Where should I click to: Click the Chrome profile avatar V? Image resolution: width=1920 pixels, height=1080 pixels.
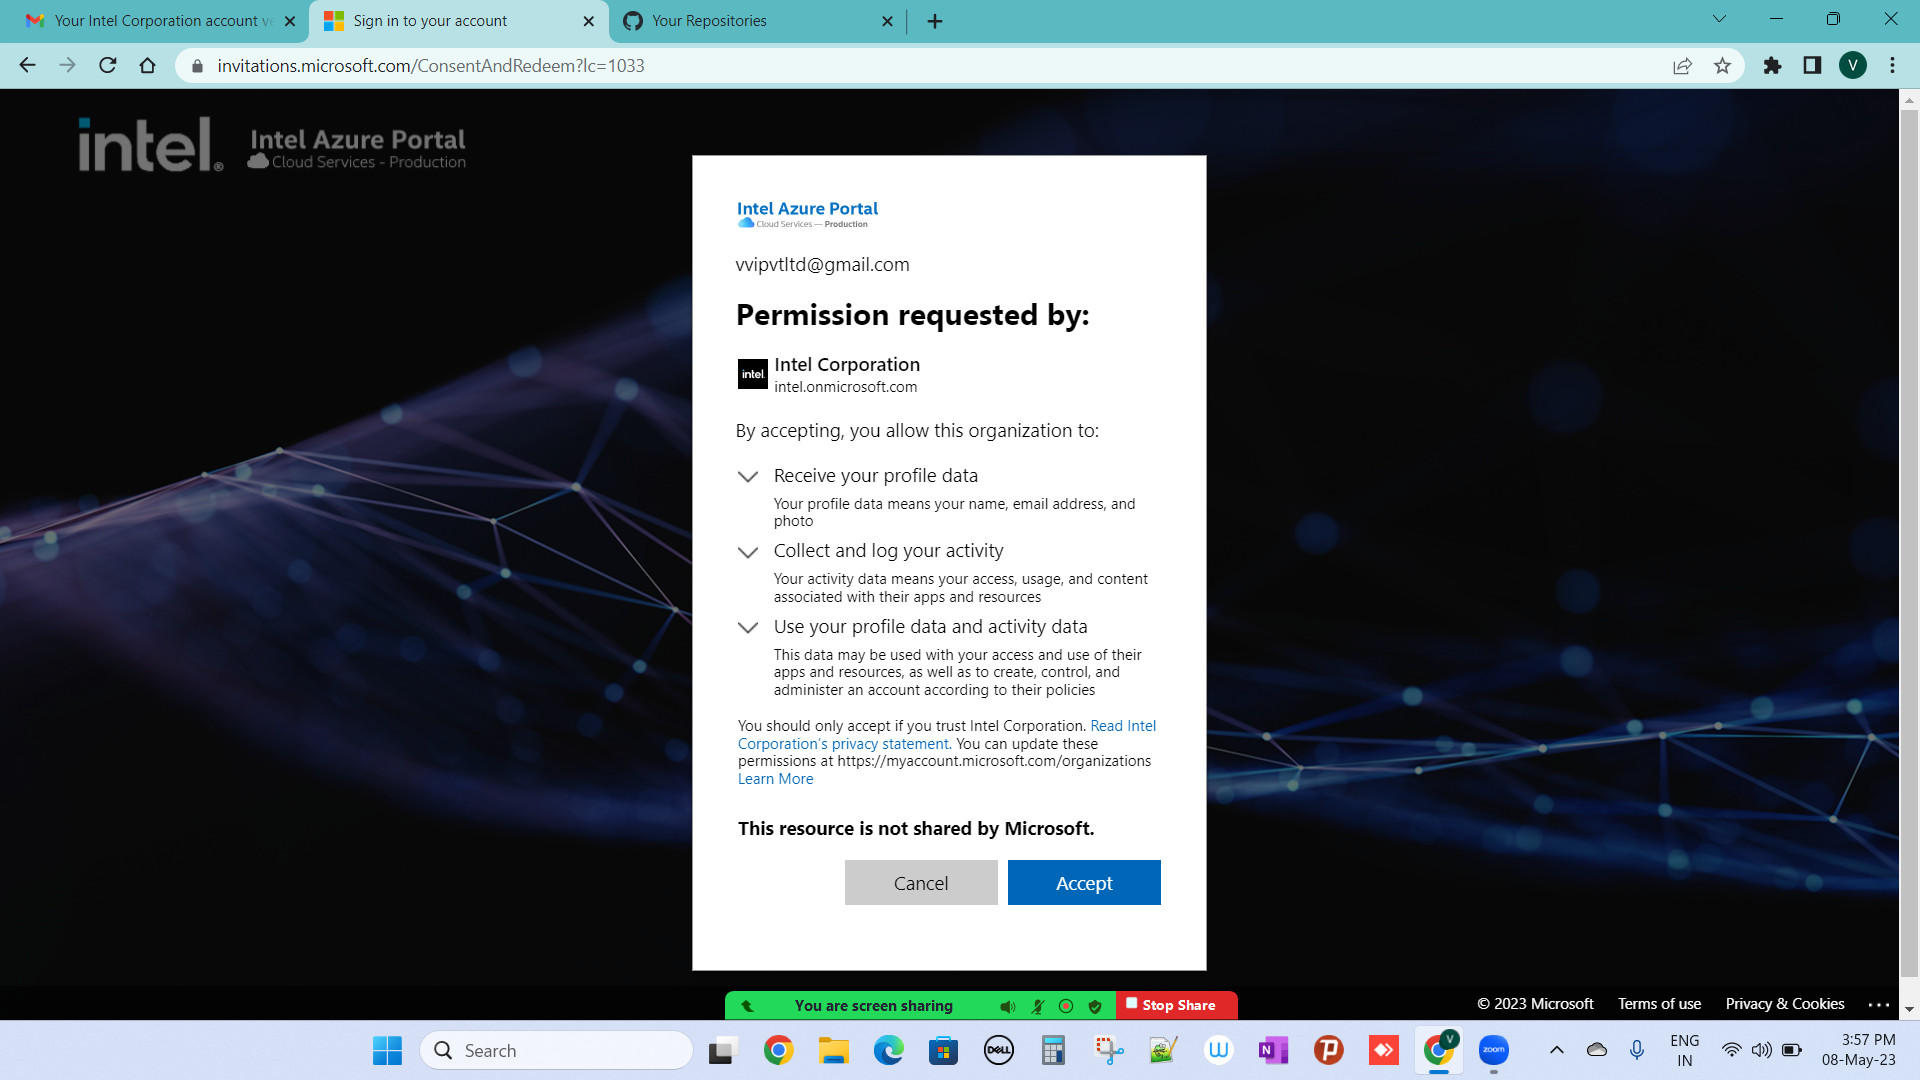pyautogui.click(x=1855, y=65)
